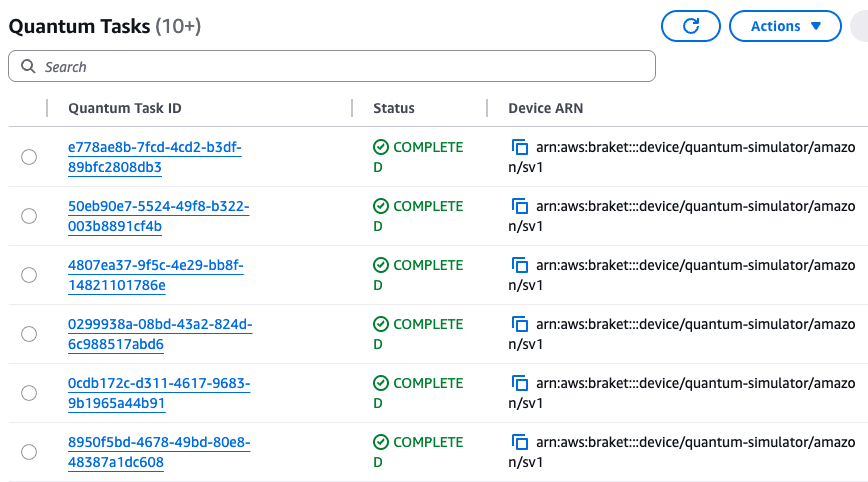Select radio button for task 8950f5bd
The width and height of the screenshot is (868, 482).
(29, 452)
